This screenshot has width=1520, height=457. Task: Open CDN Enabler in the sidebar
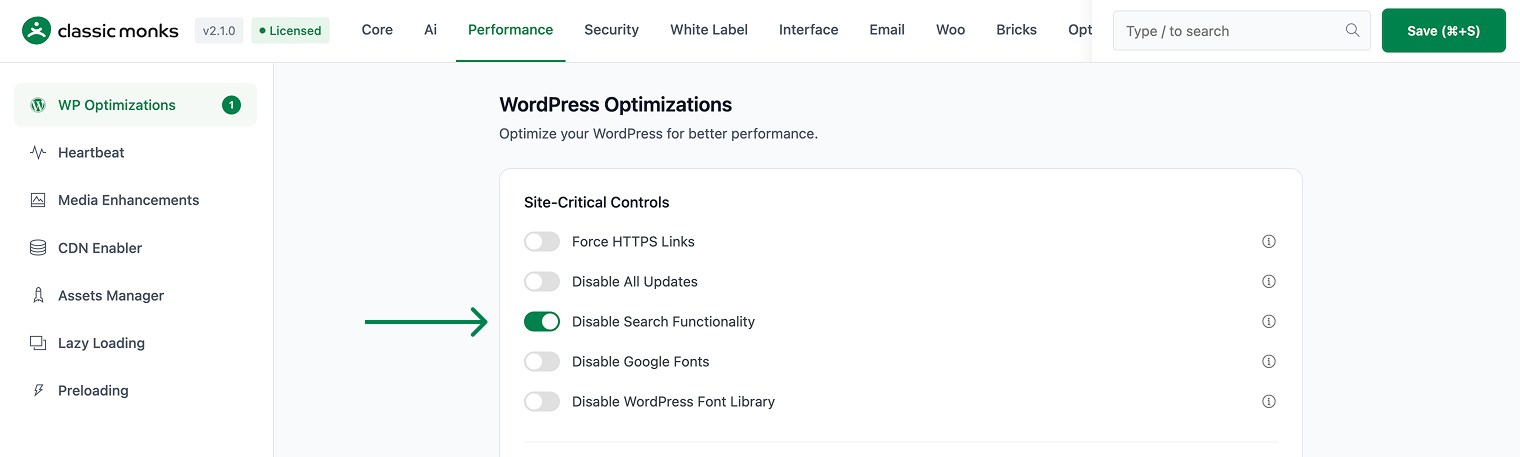[x=135, y=248]
